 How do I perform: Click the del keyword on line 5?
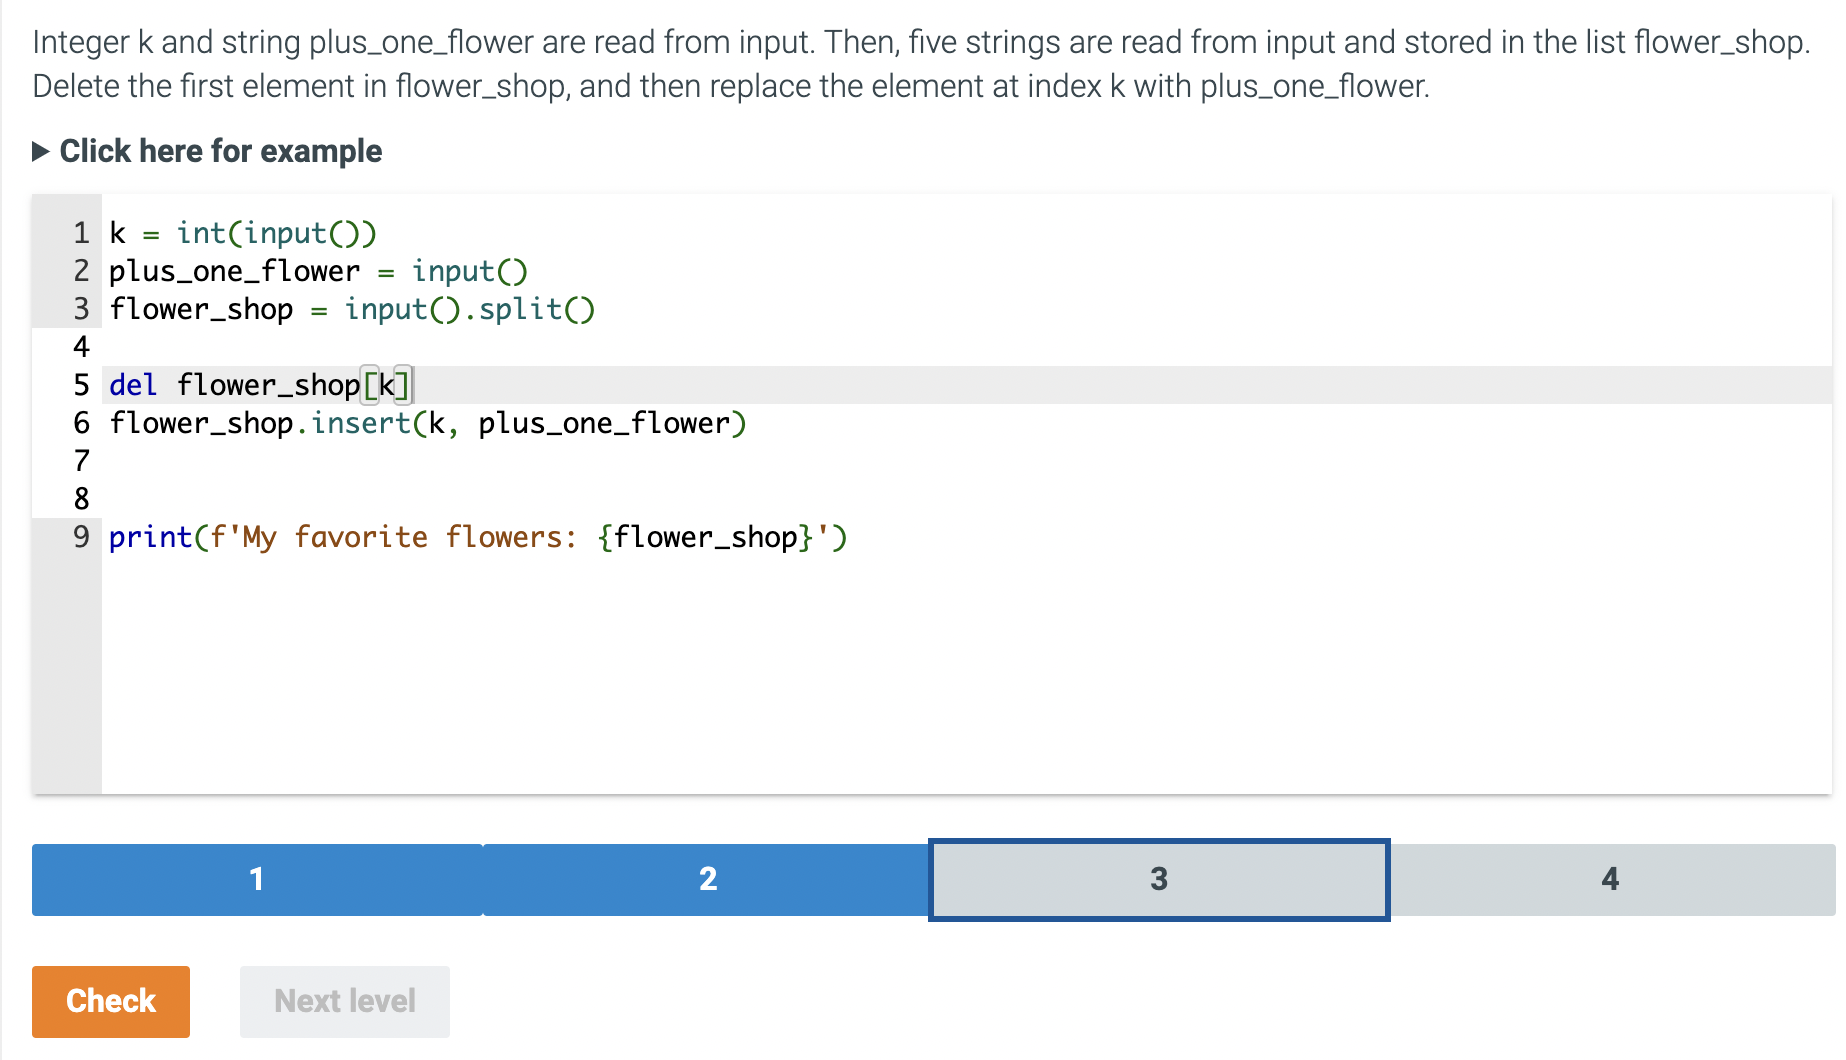pyautogui.click(x=132, y=385)
